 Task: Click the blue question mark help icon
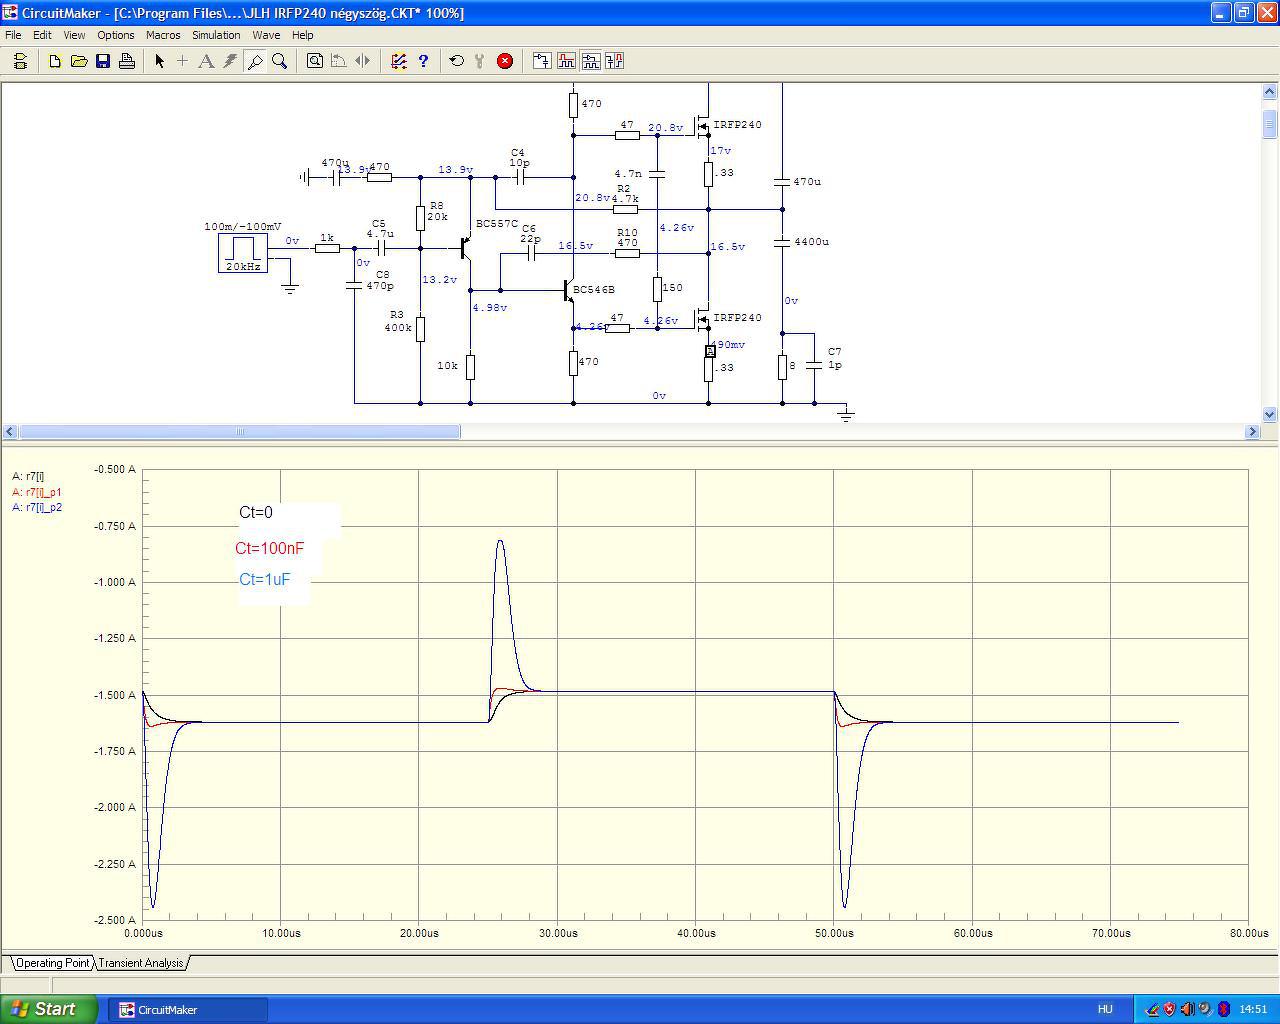(423, 61)
